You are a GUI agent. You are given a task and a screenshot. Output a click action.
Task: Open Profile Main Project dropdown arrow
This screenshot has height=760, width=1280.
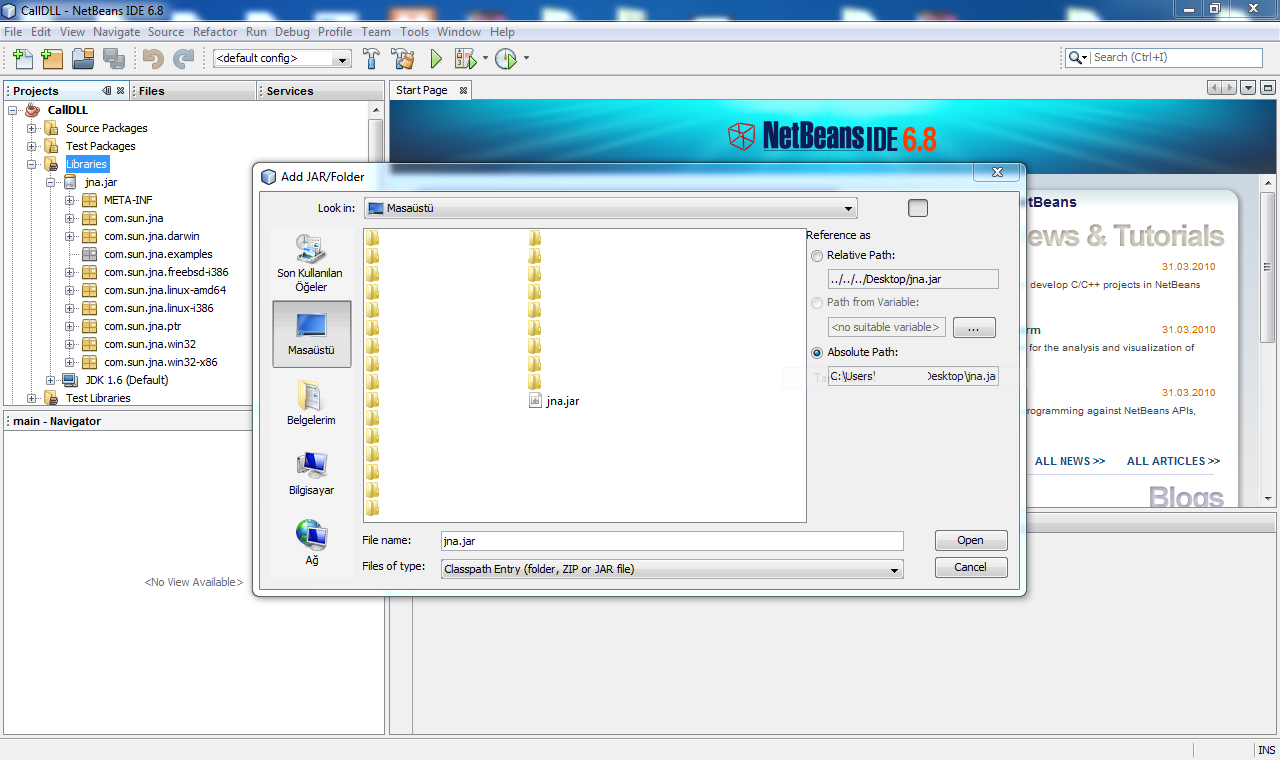tap(526, 59)
